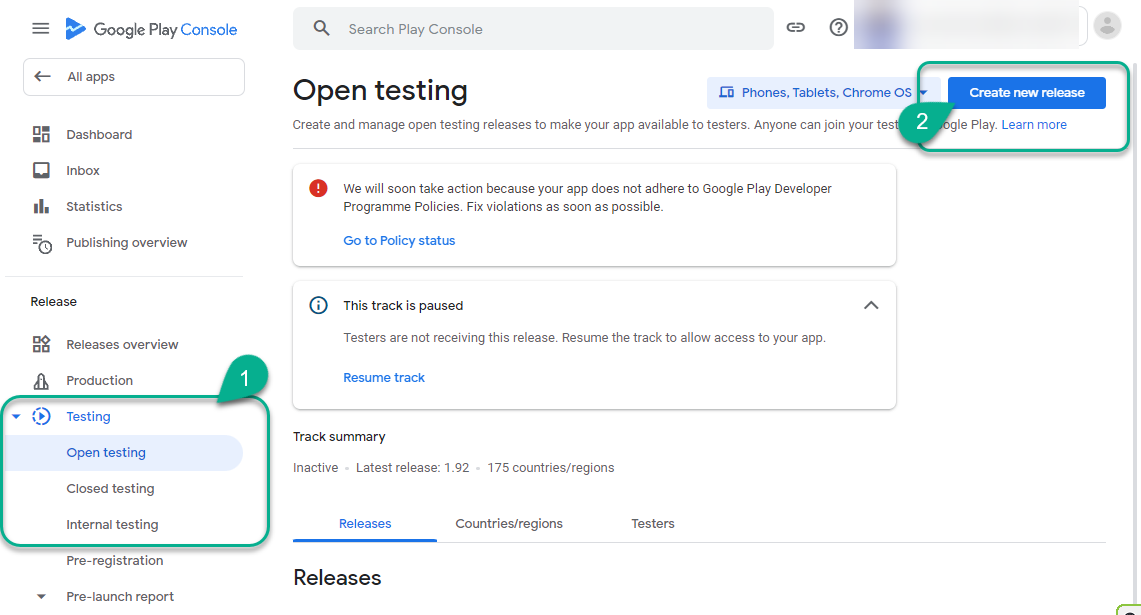Collapse the Testing section arrow
The height and width of the screenshot is (615, 1141).
(16, 417)
